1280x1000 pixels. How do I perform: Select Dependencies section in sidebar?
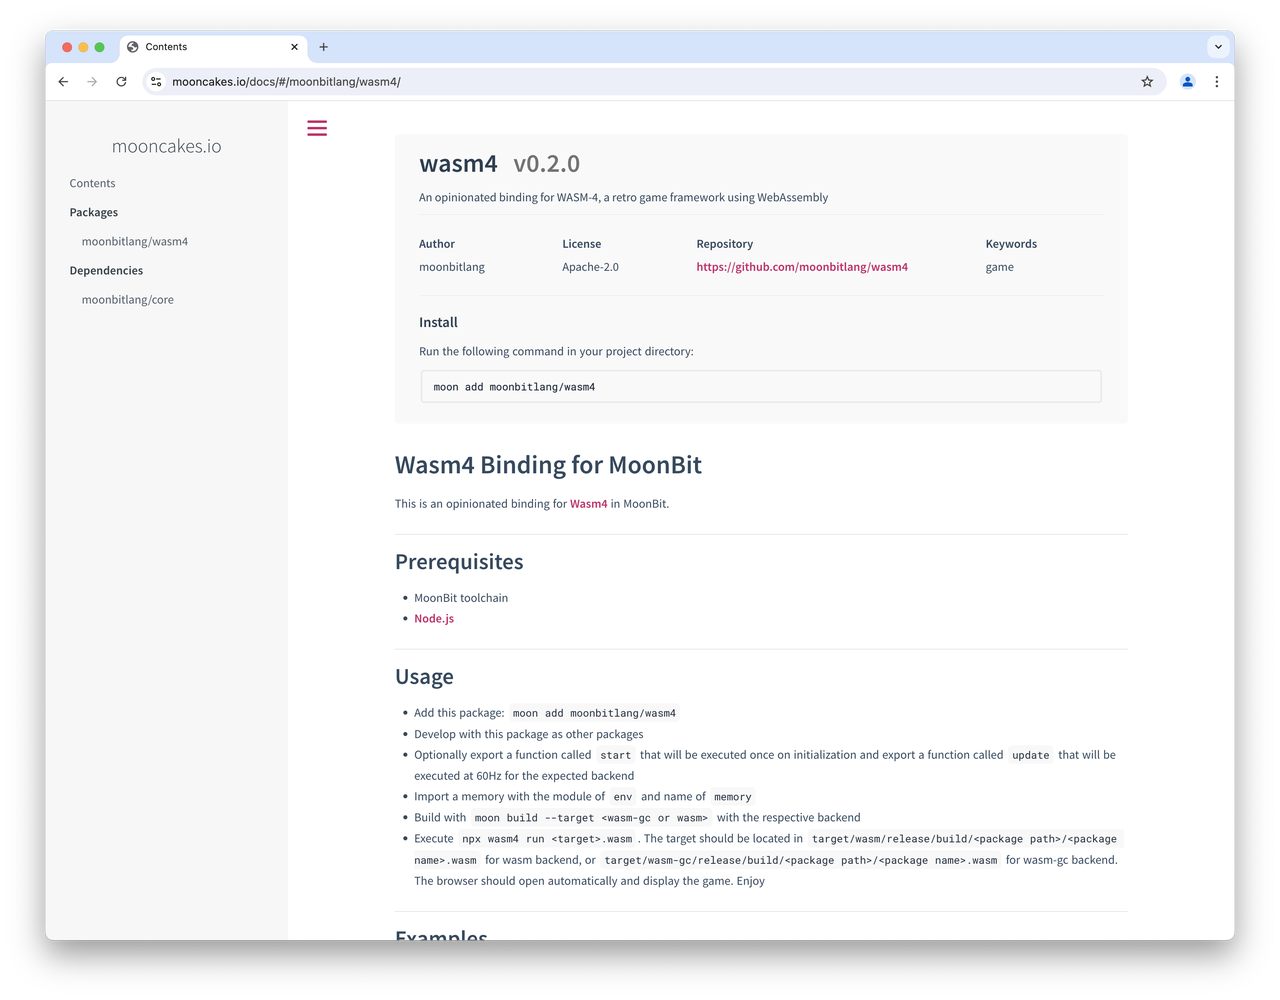[106, 270]
